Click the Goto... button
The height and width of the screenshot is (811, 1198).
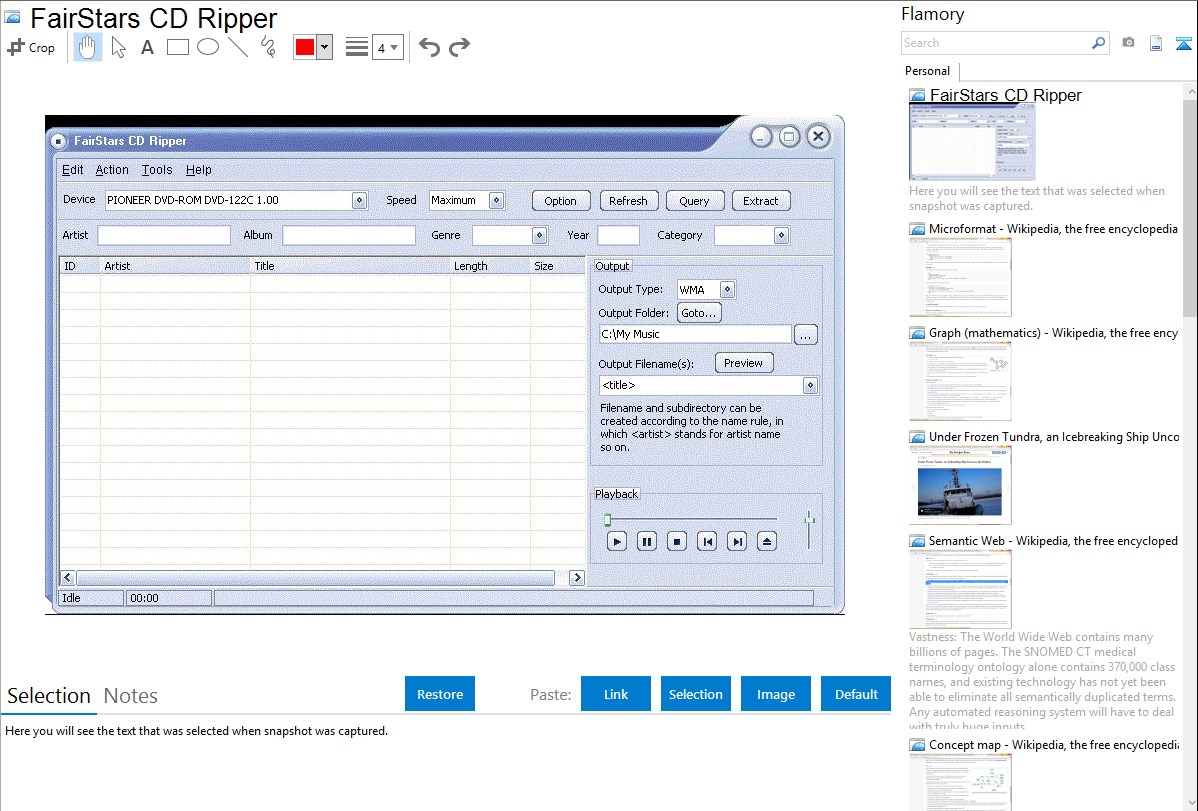point(699,313)
